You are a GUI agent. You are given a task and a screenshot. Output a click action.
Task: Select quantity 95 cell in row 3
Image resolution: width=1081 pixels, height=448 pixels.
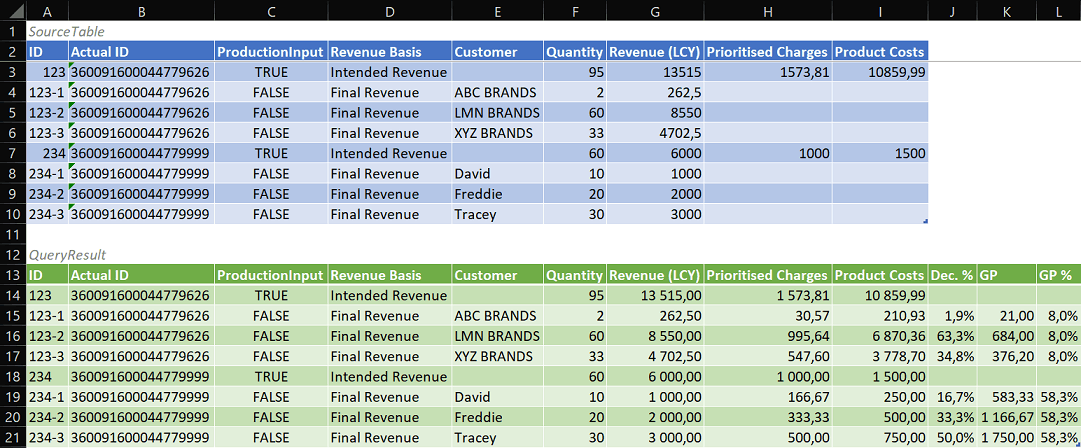[574, 72]
